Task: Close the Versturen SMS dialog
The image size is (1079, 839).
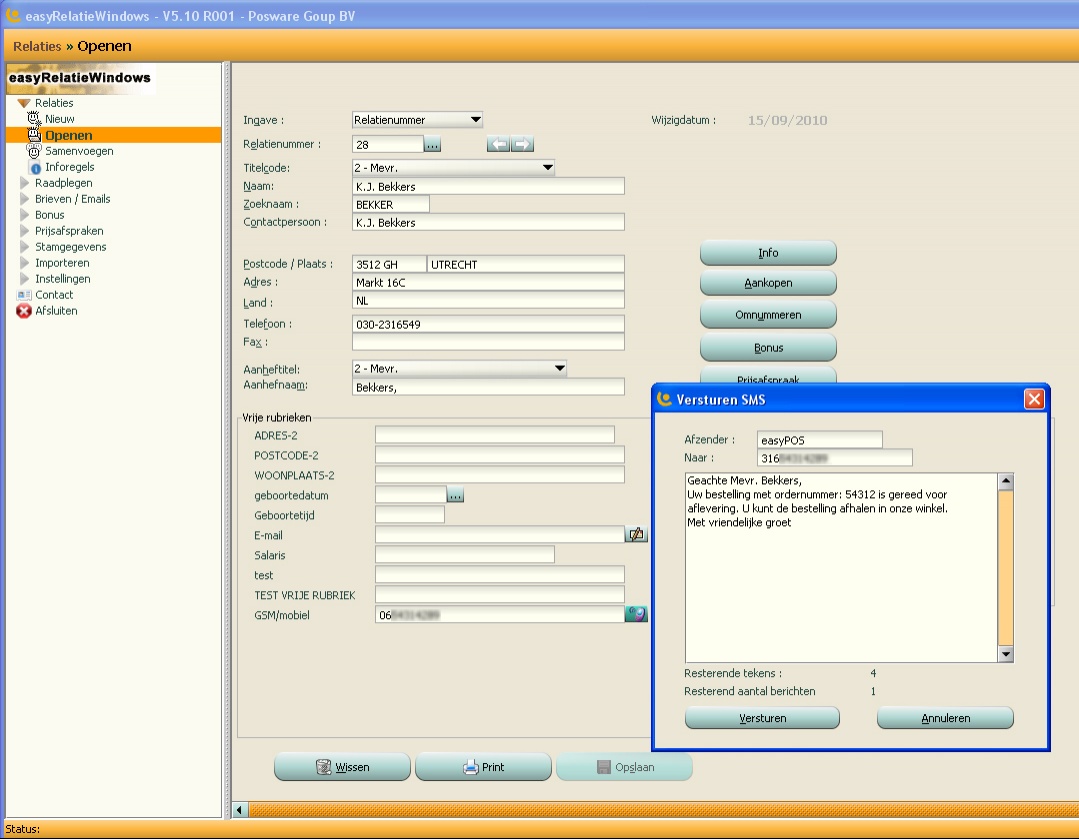Action: click(1034, 399)
